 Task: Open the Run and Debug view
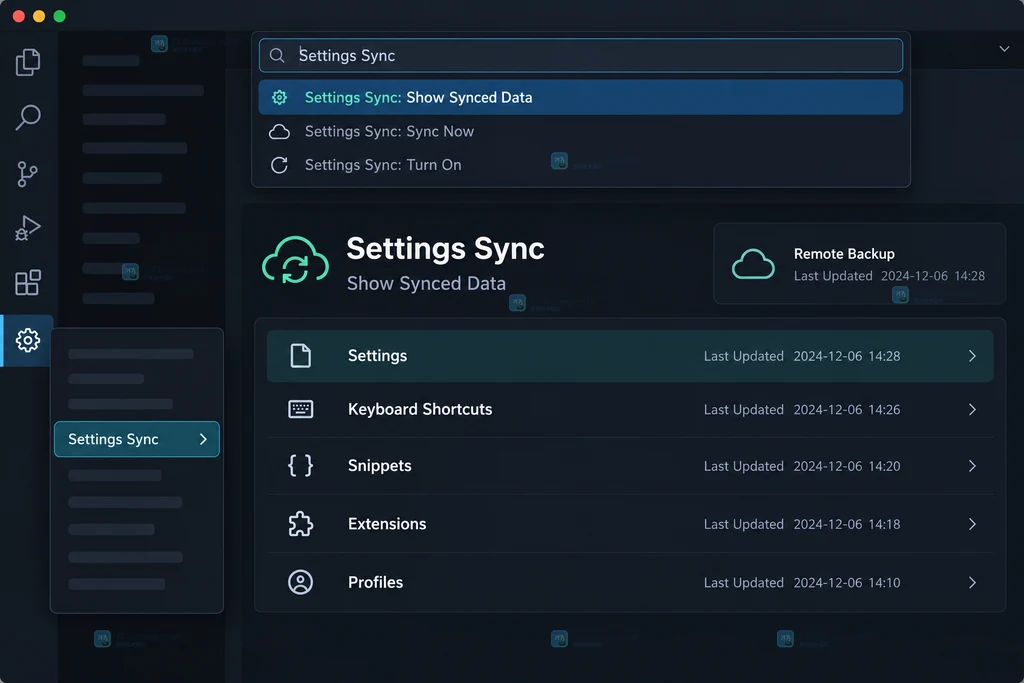click(x=27, y=228)
